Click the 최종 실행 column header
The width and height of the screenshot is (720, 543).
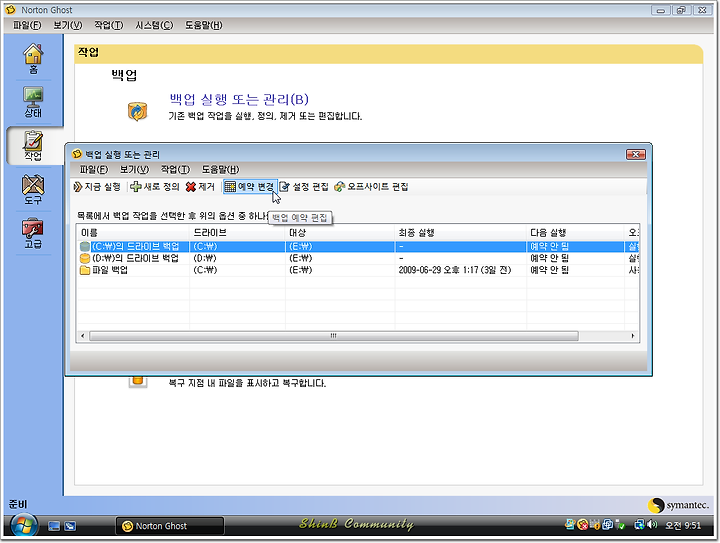pyautogui.click(x=461, y=233)
